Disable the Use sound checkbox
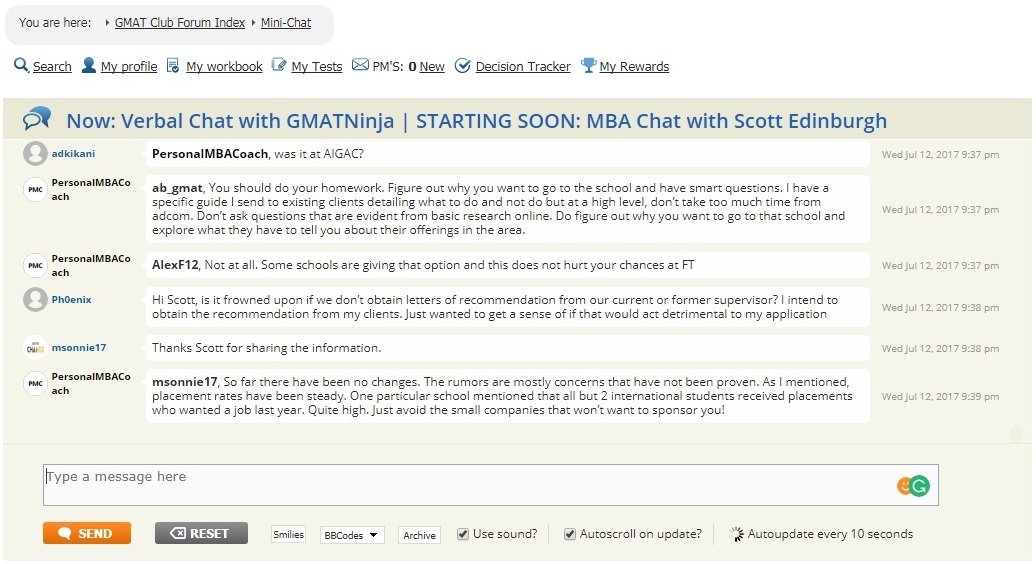 [463, 534]
